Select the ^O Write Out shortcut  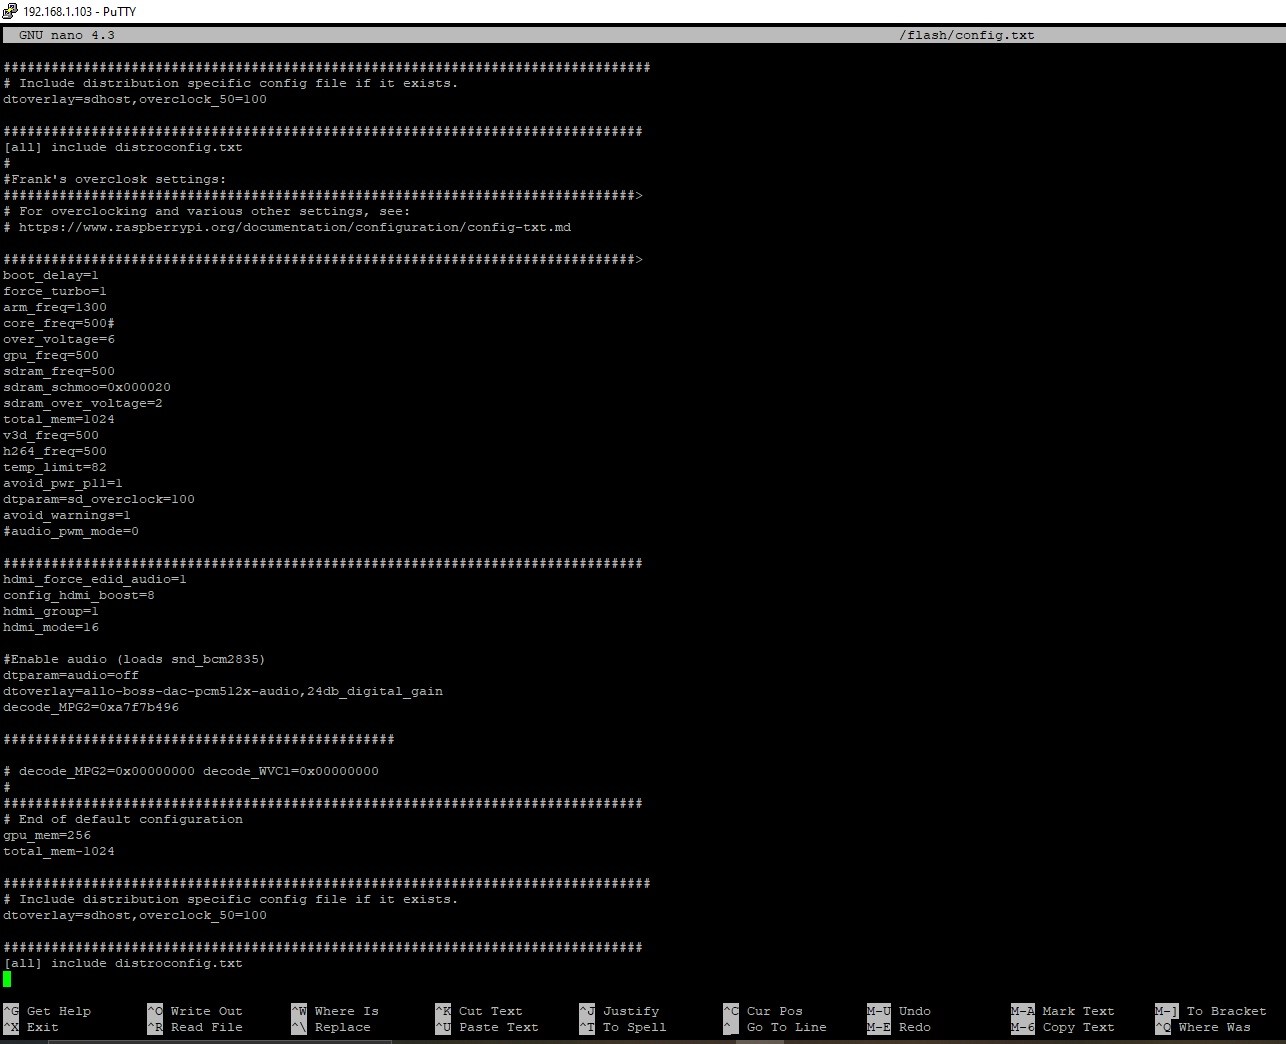(195, 1011)
